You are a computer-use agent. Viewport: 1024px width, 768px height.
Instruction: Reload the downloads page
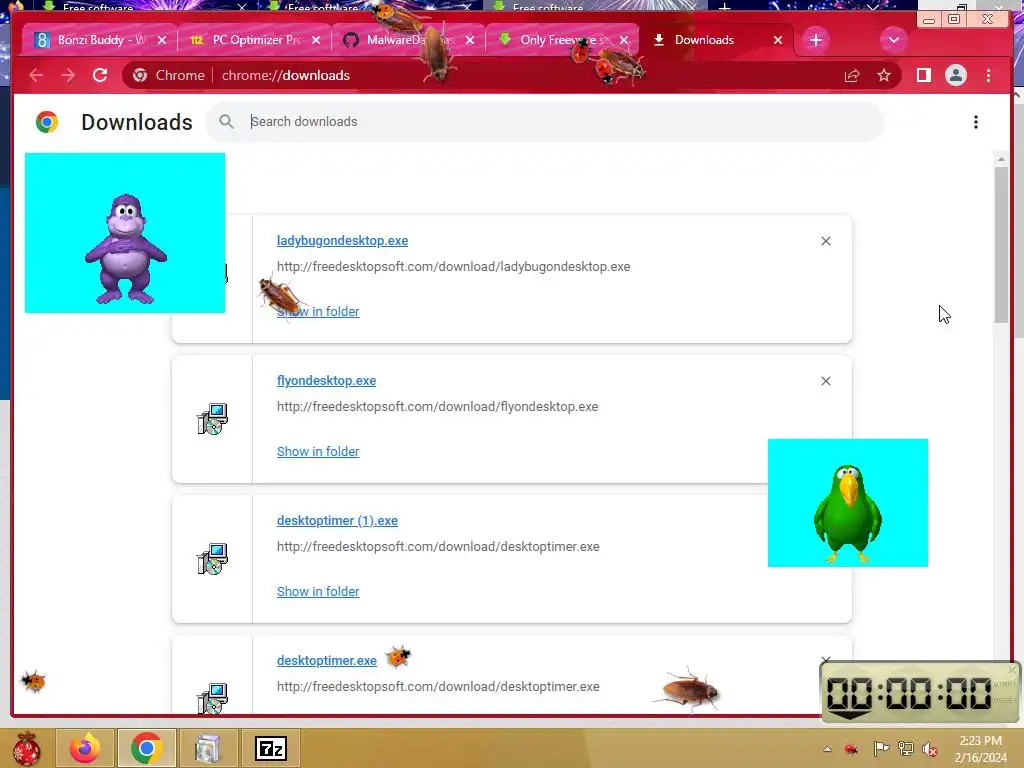(100, 75)
